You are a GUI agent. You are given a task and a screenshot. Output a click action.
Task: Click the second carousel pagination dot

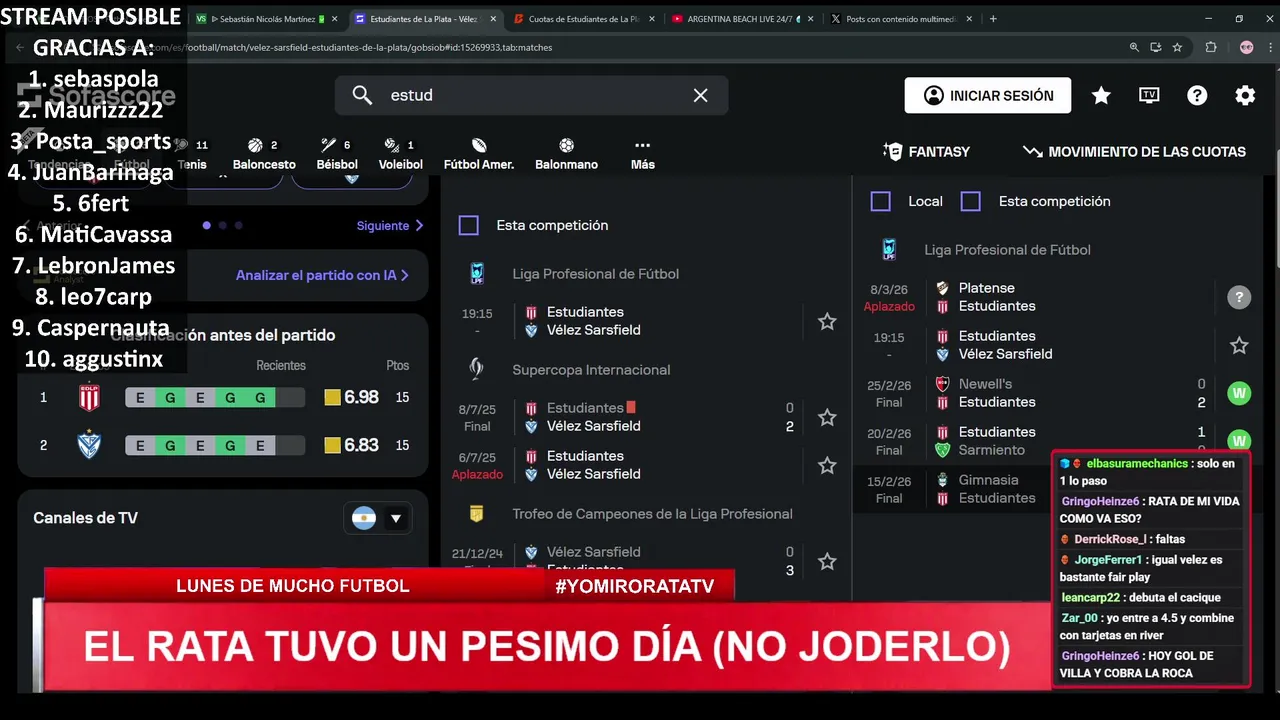[223, 226]
